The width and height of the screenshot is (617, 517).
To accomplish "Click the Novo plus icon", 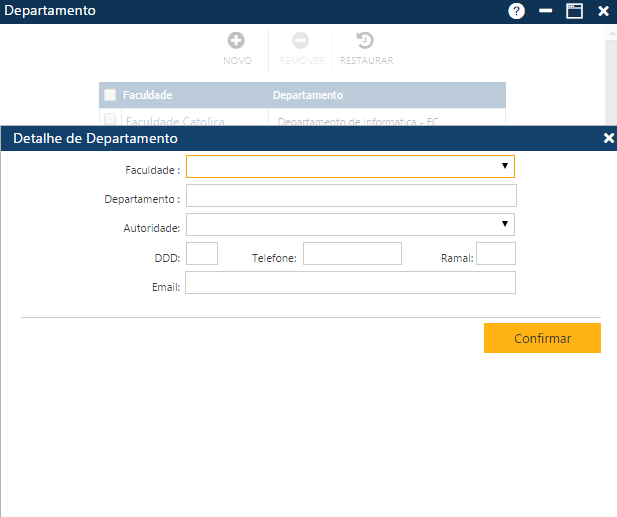I will tap(237, 41).
